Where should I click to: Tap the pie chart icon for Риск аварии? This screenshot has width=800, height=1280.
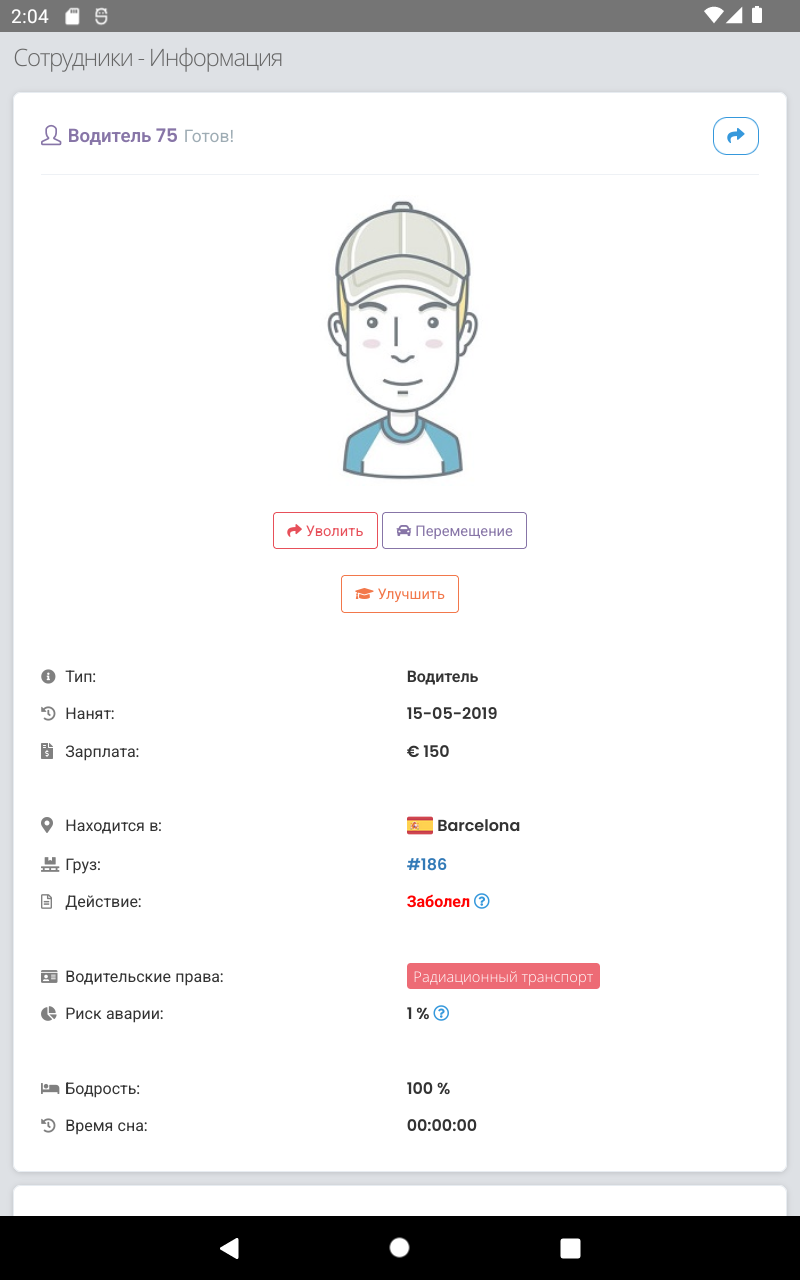(x=47, y=1013)
